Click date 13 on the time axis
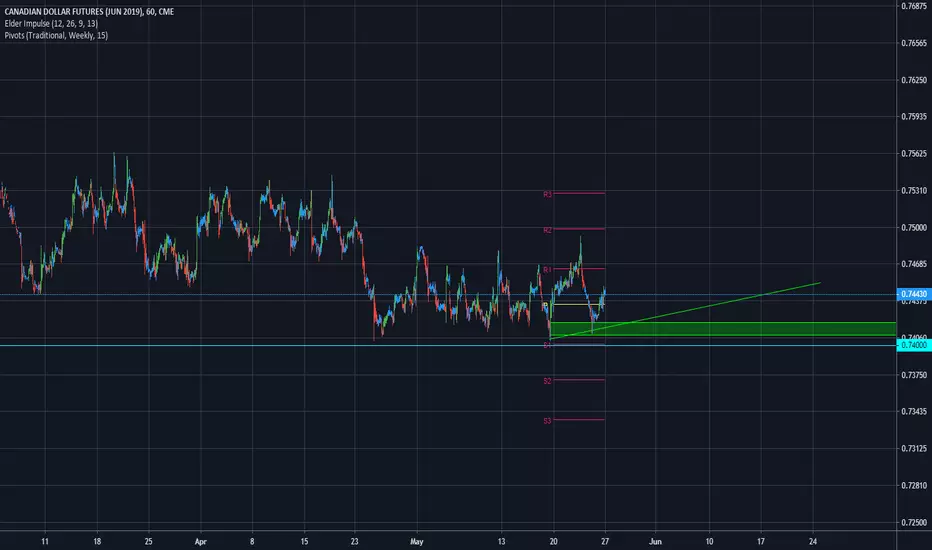 501,542
